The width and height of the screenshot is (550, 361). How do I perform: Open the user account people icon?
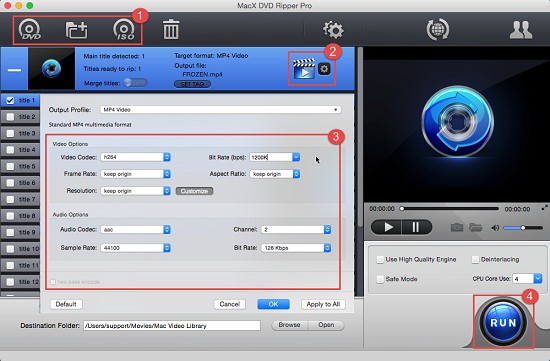[521, 30]
